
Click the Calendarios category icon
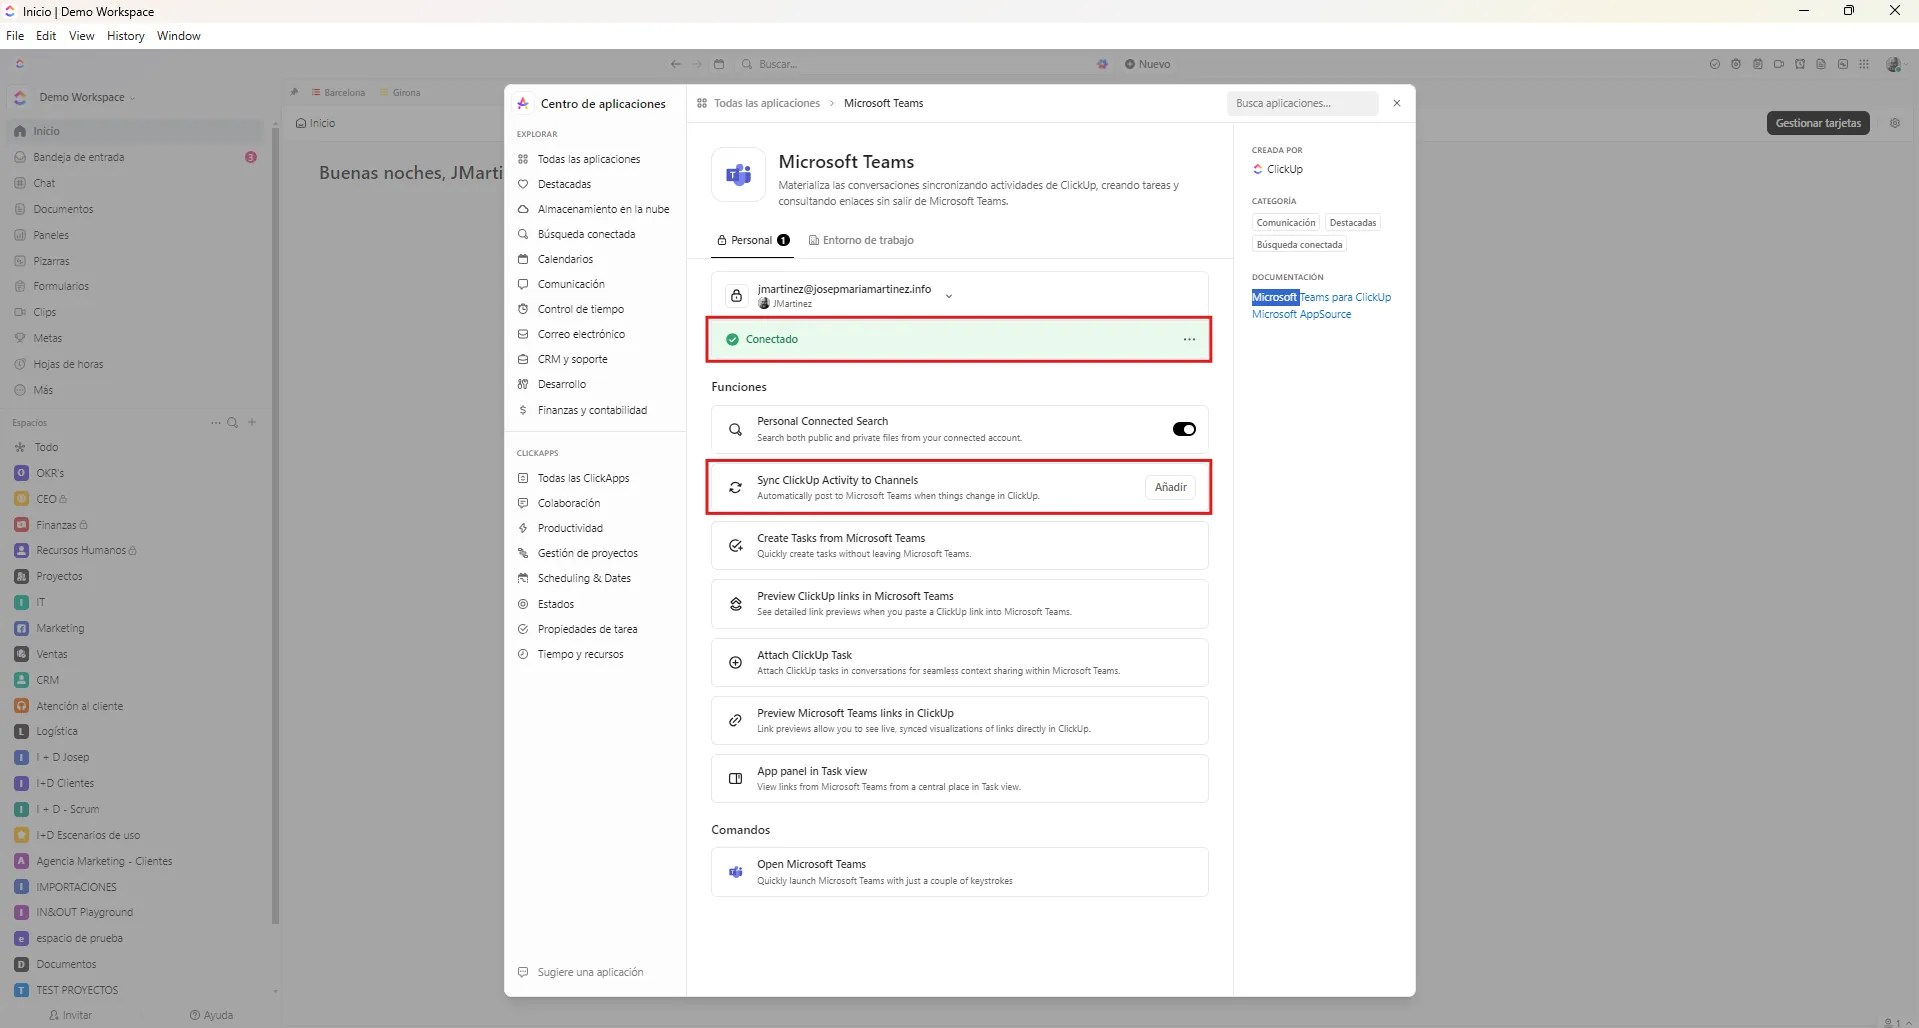point(523,259)
